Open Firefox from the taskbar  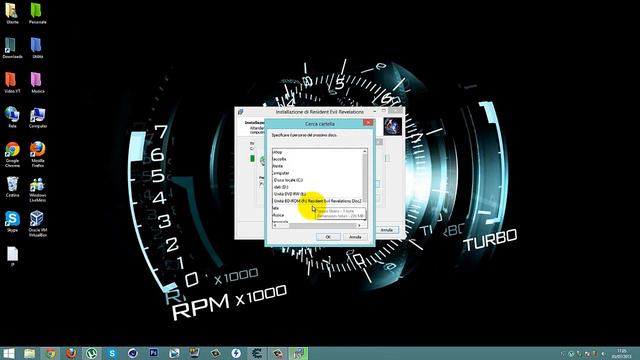pyautogui.click(x=71, y=353)
